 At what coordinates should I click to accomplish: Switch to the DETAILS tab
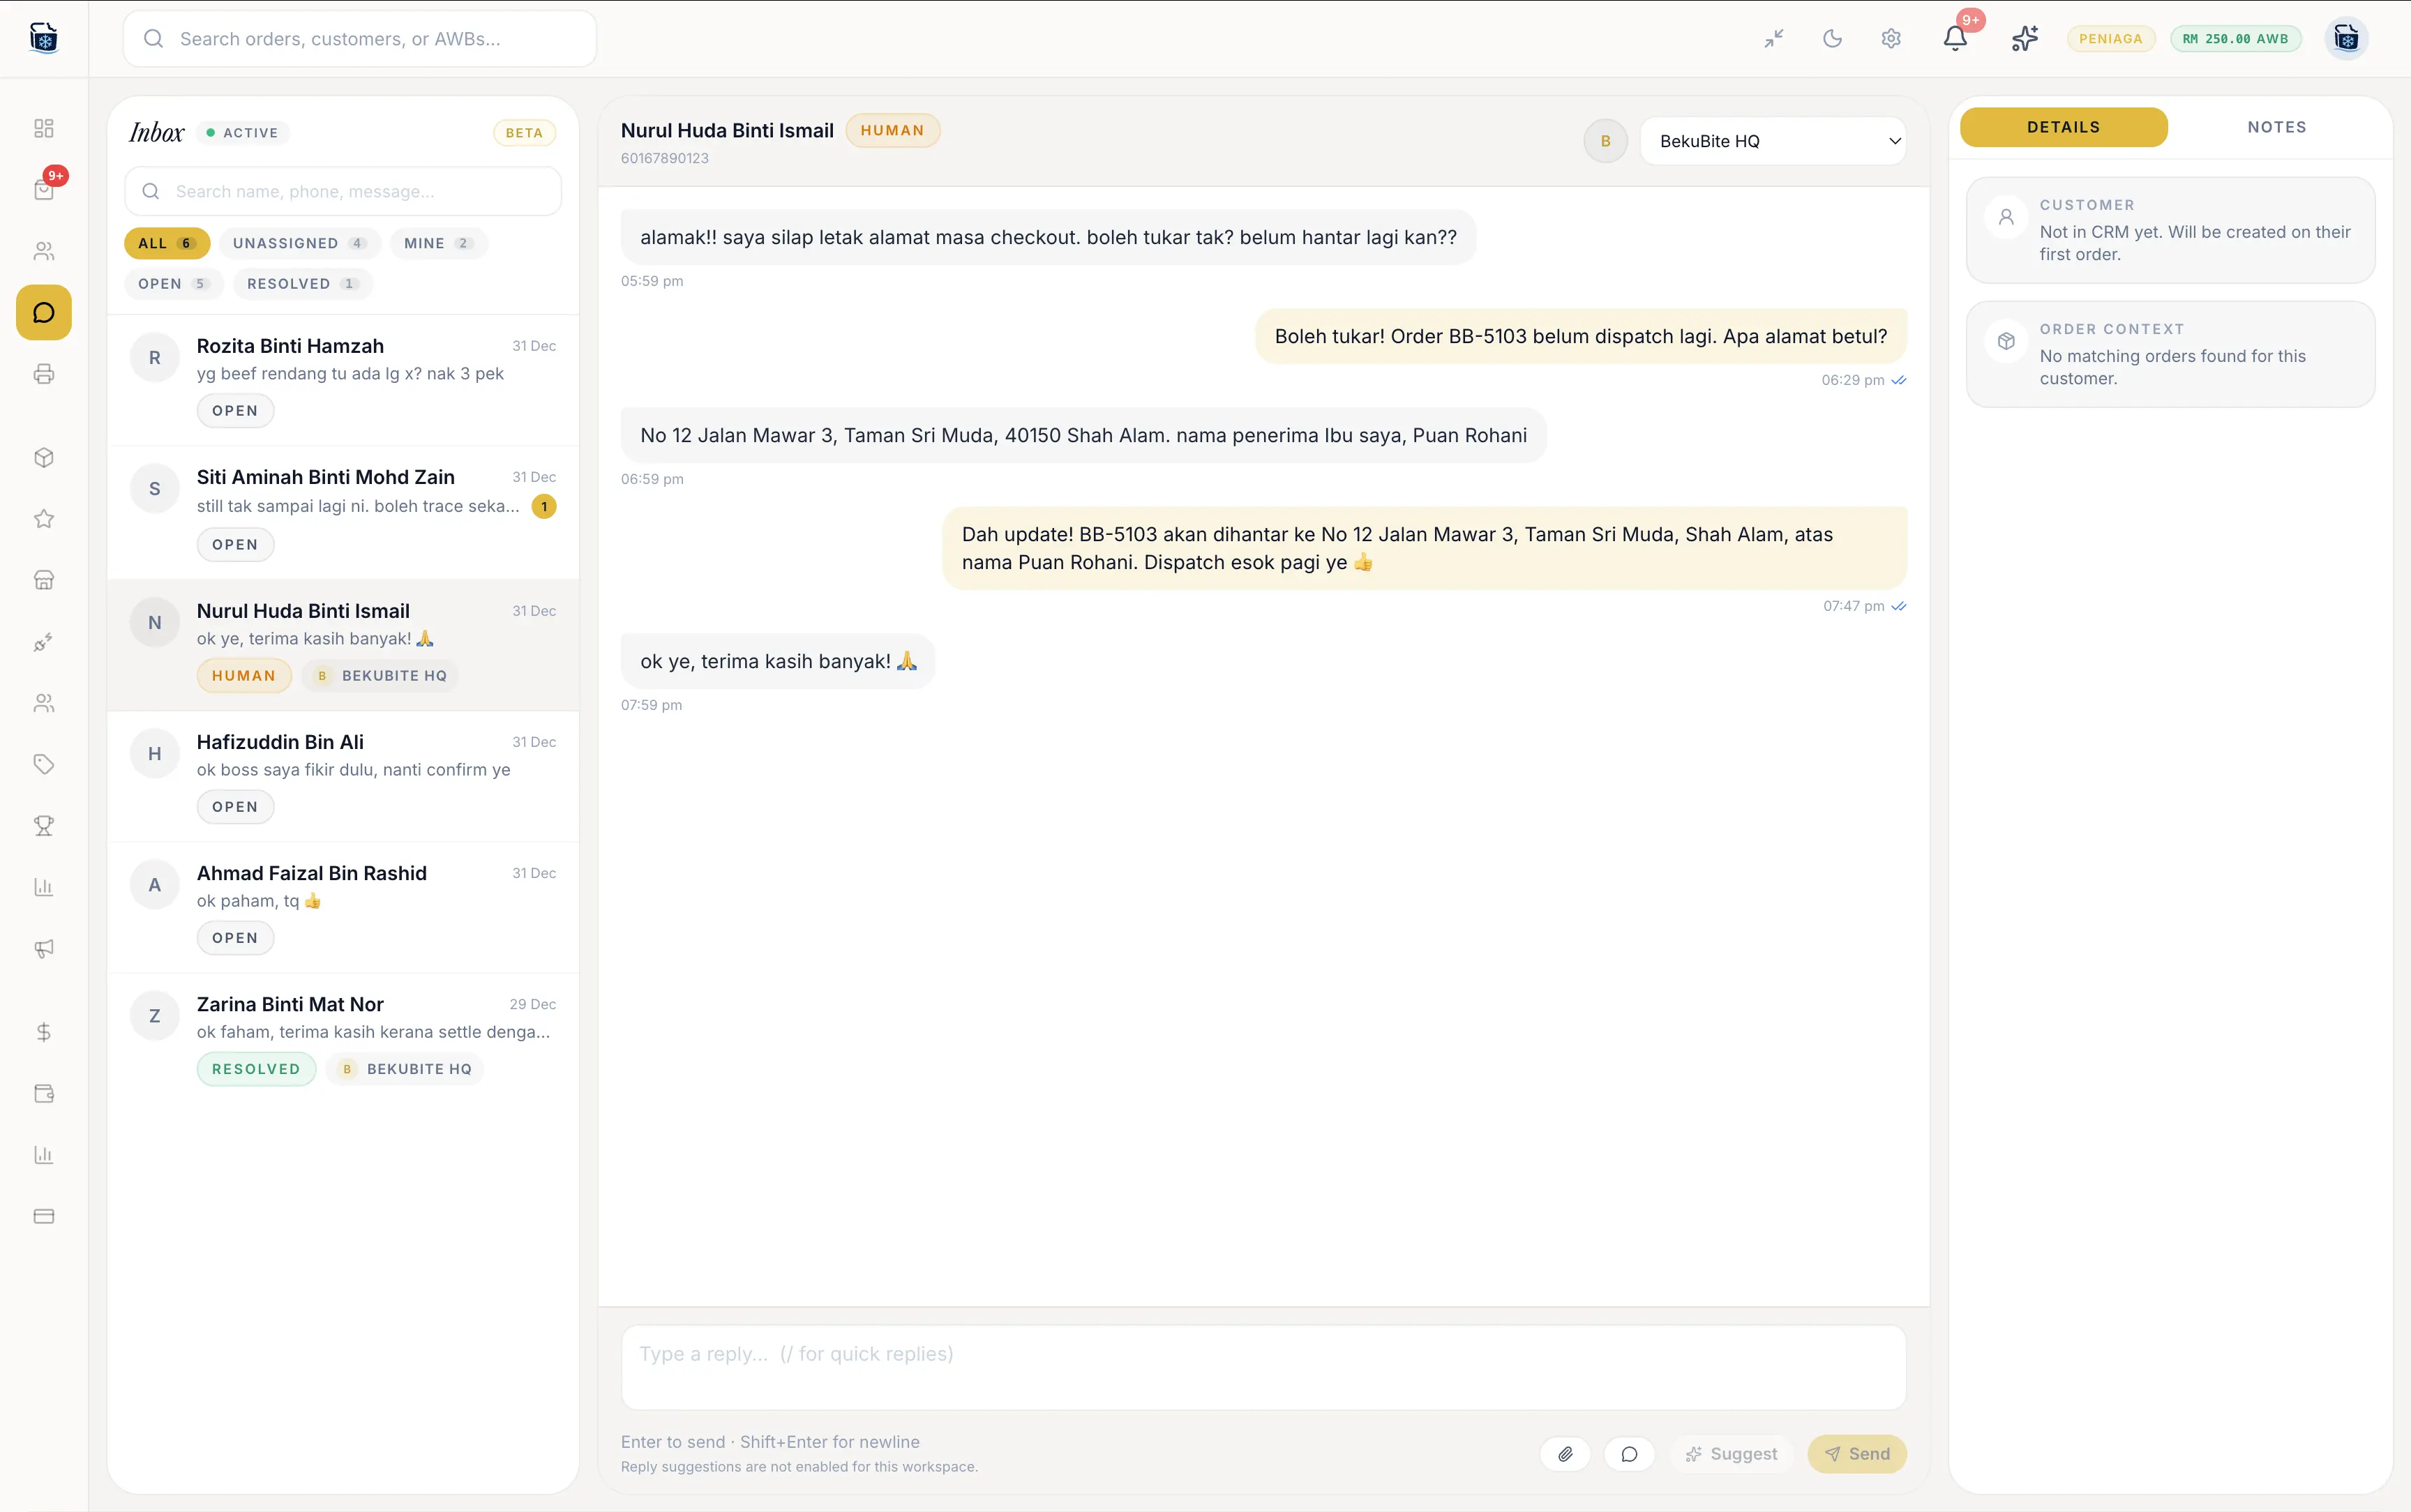(2063, 127)
